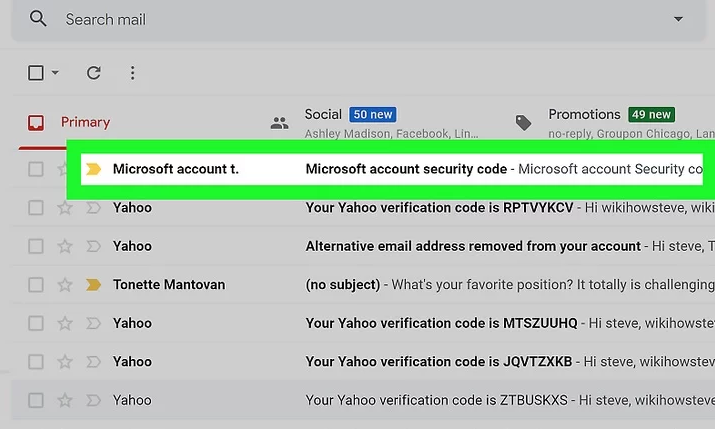The width and height of the screenshot is (715, 429).
Task: Mark Alternative email address removed email important
Action: 93,246
